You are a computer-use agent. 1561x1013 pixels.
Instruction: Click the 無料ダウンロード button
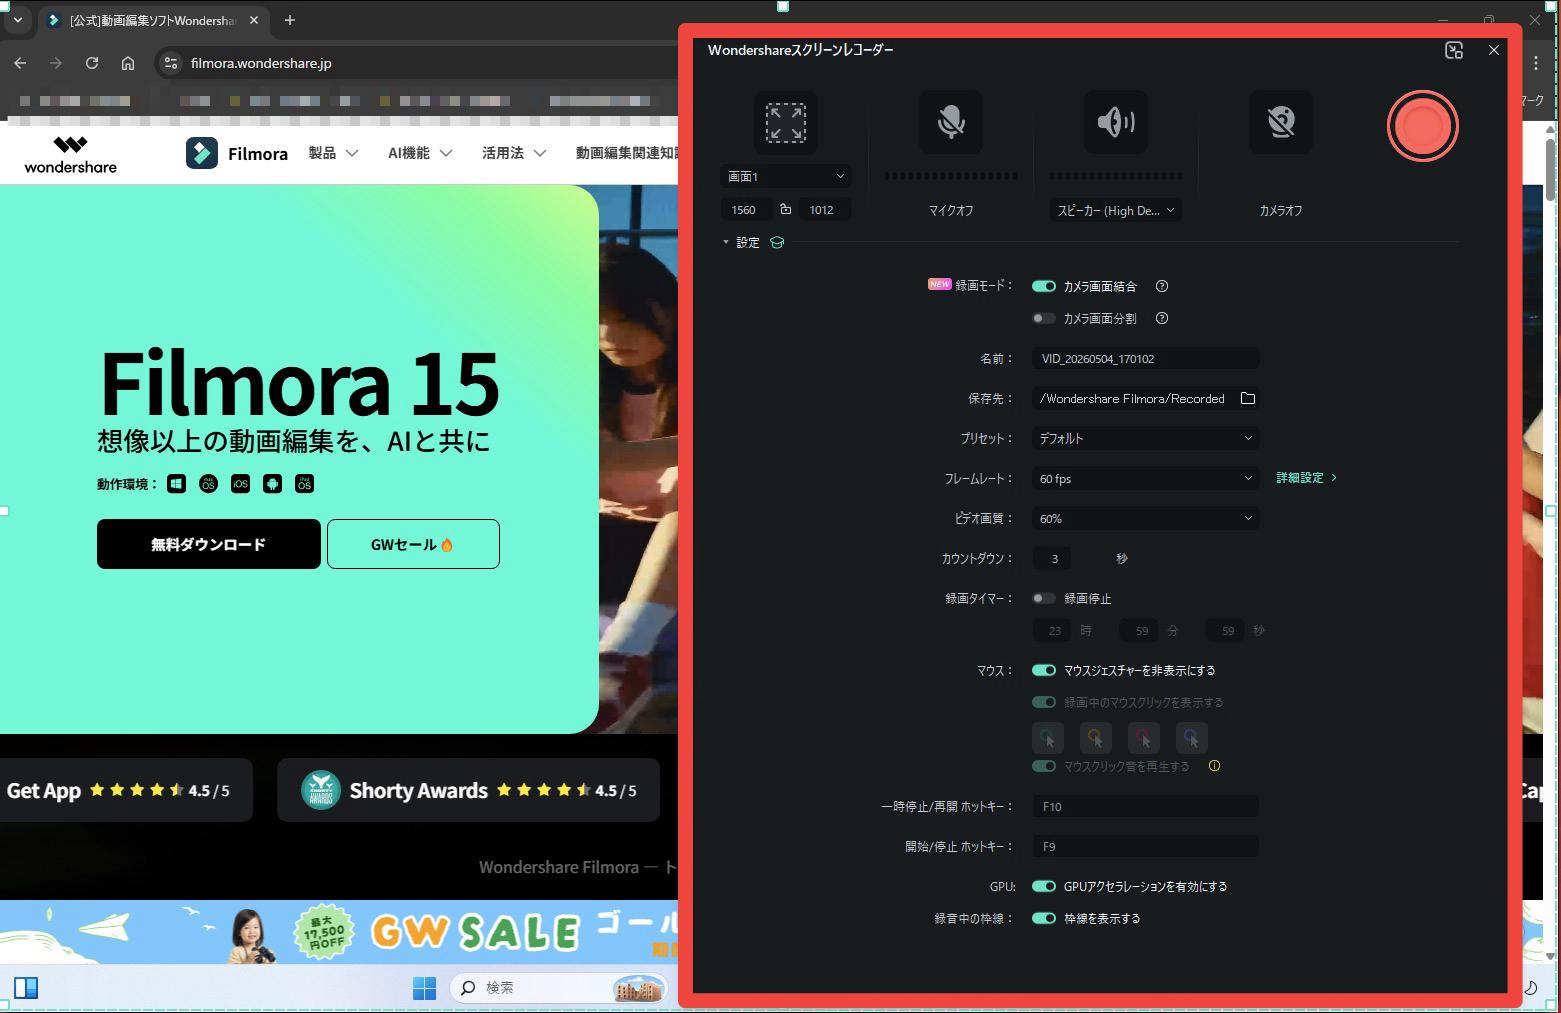(x=209, y=544)
